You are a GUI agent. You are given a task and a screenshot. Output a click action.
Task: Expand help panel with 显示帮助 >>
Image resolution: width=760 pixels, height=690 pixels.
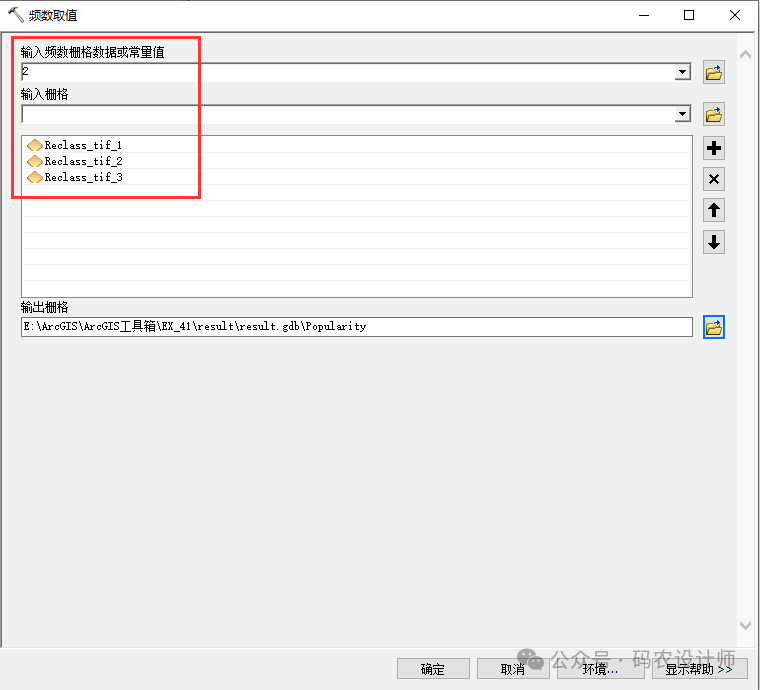click(699, 669)
